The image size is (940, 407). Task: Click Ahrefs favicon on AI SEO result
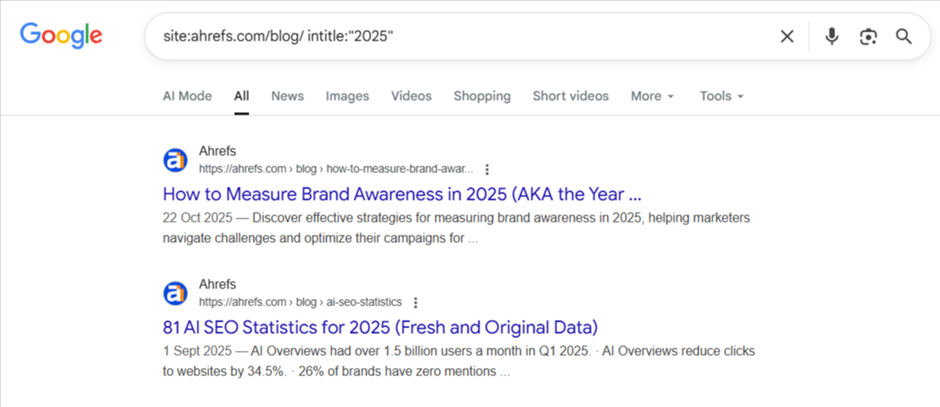pyautogui.click(x=175, y=293)
